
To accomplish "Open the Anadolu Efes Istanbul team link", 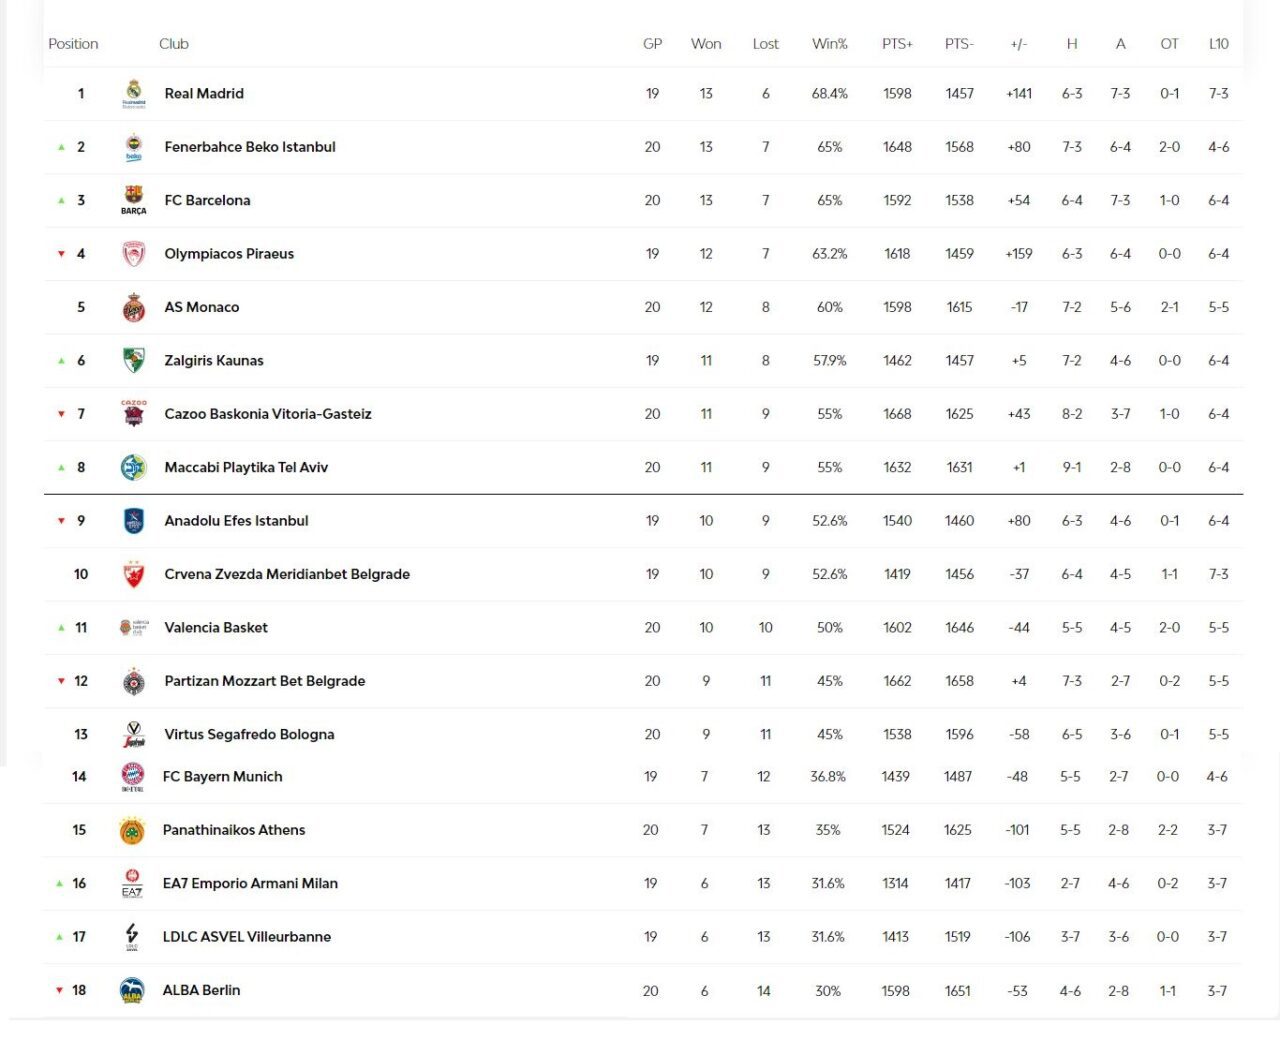I will coord(236,521).
